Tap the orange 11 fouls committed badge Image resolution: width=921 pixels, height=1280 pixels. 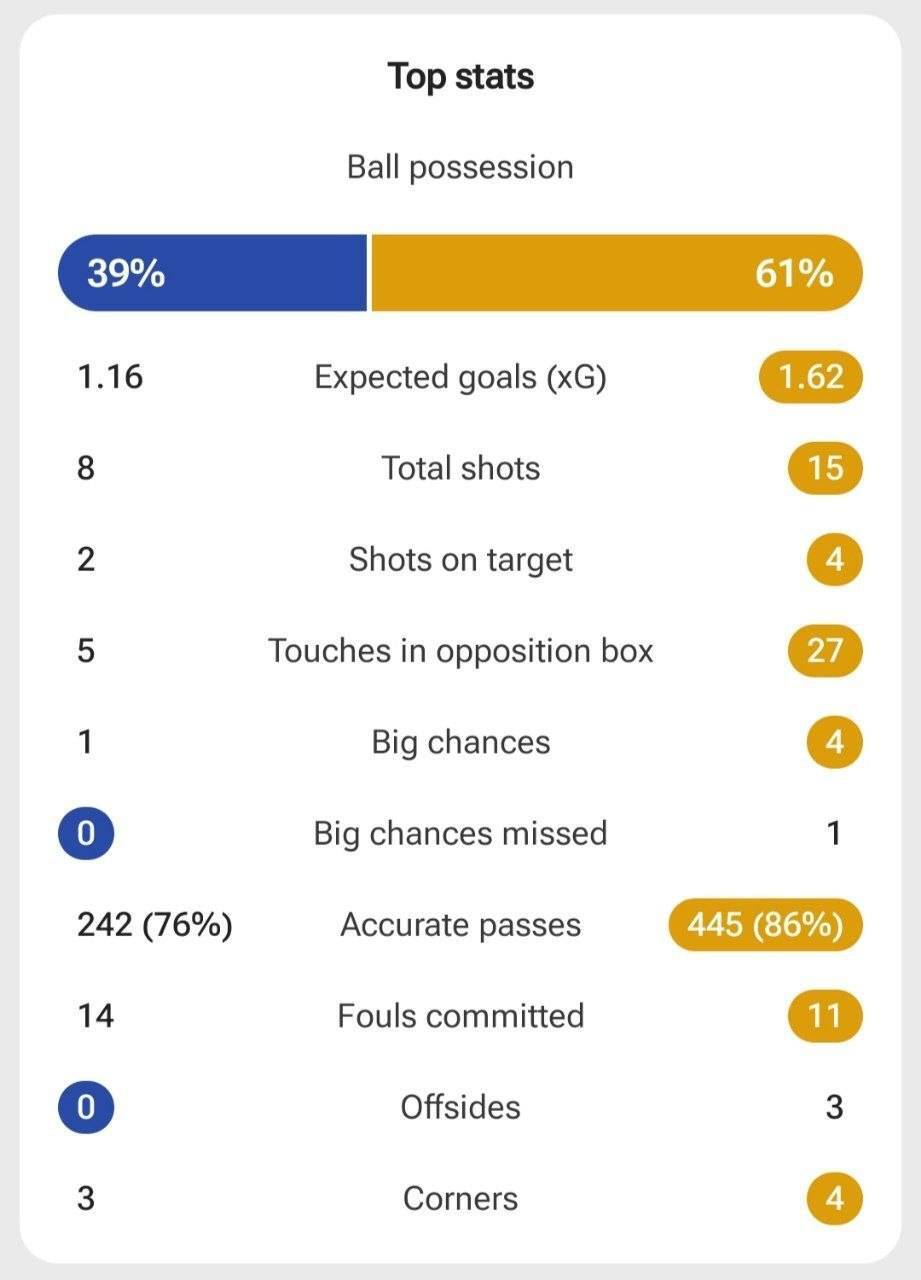click(825, 1016)
